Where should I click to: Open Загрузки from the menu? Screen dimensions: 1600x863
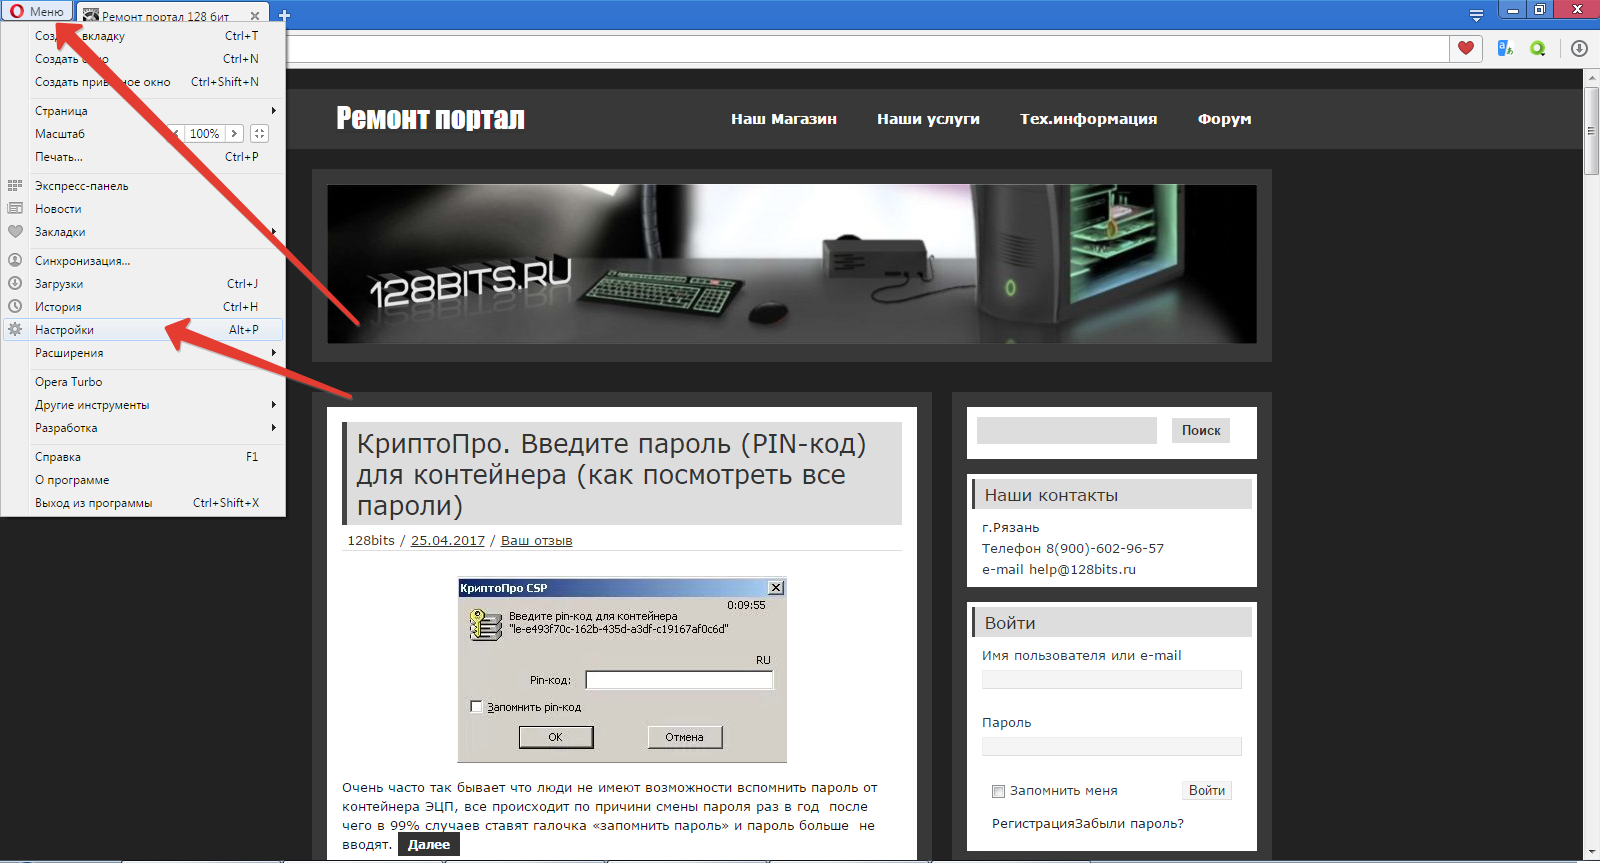point(144,284)
